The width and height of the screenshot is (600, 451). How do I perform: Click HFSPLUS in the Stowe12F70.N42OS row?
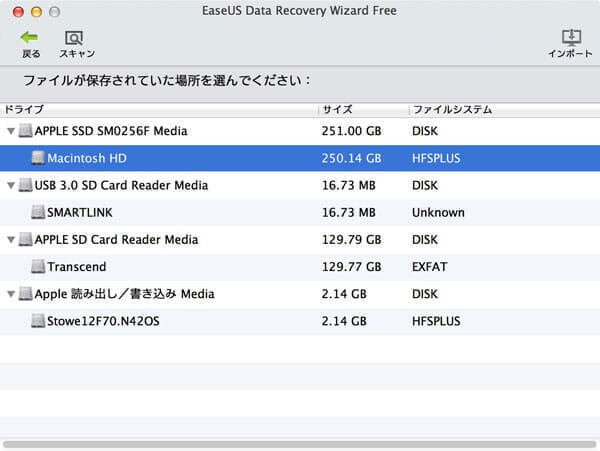tap(436, 321)
